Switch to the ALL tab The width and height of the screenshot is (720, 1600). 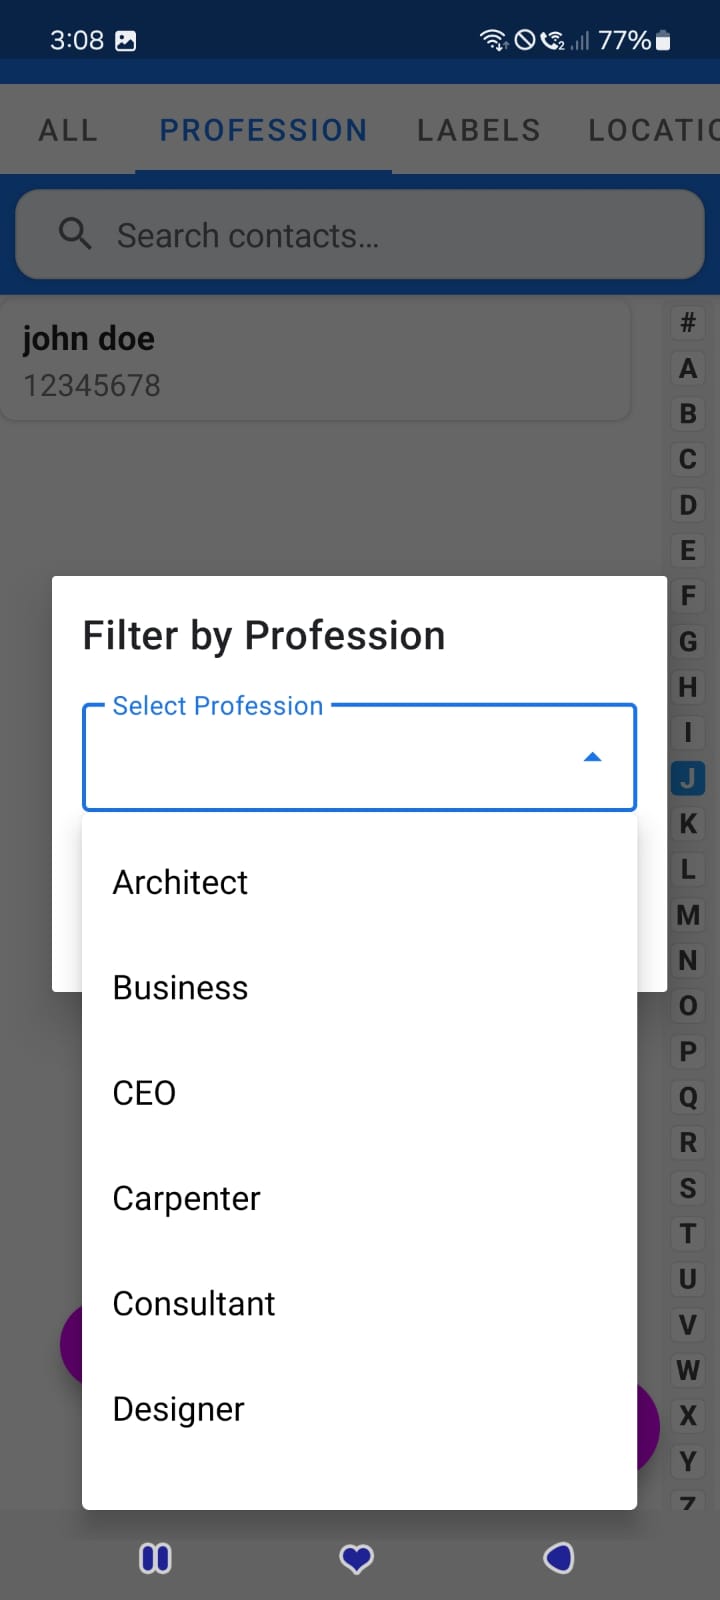point(66,129)
